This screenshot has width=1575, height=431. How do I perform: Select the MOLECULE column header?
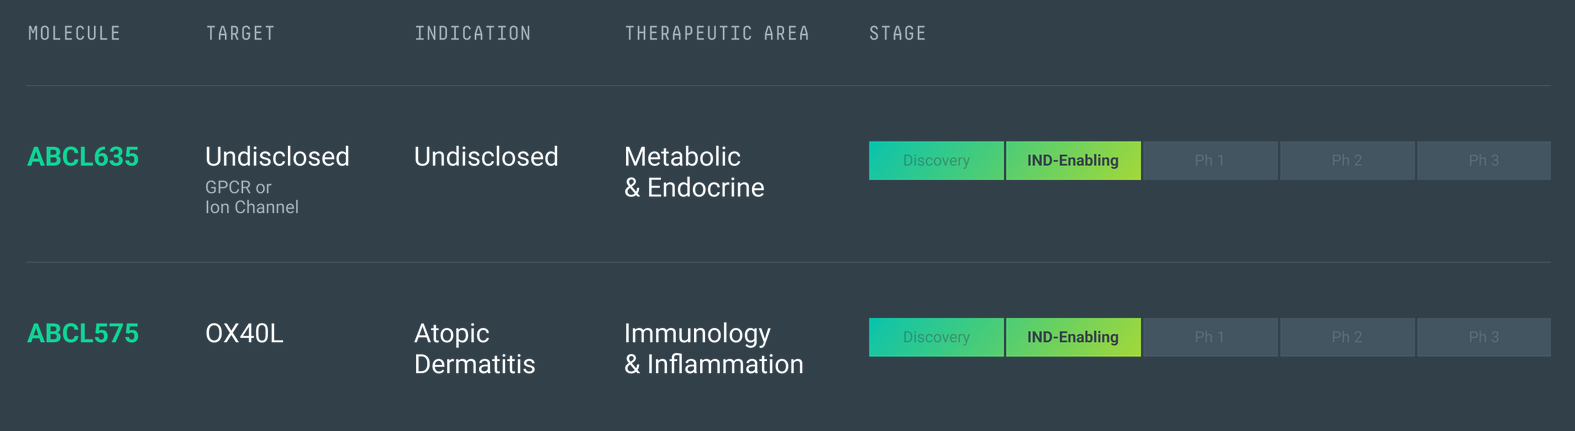point(74,33)
